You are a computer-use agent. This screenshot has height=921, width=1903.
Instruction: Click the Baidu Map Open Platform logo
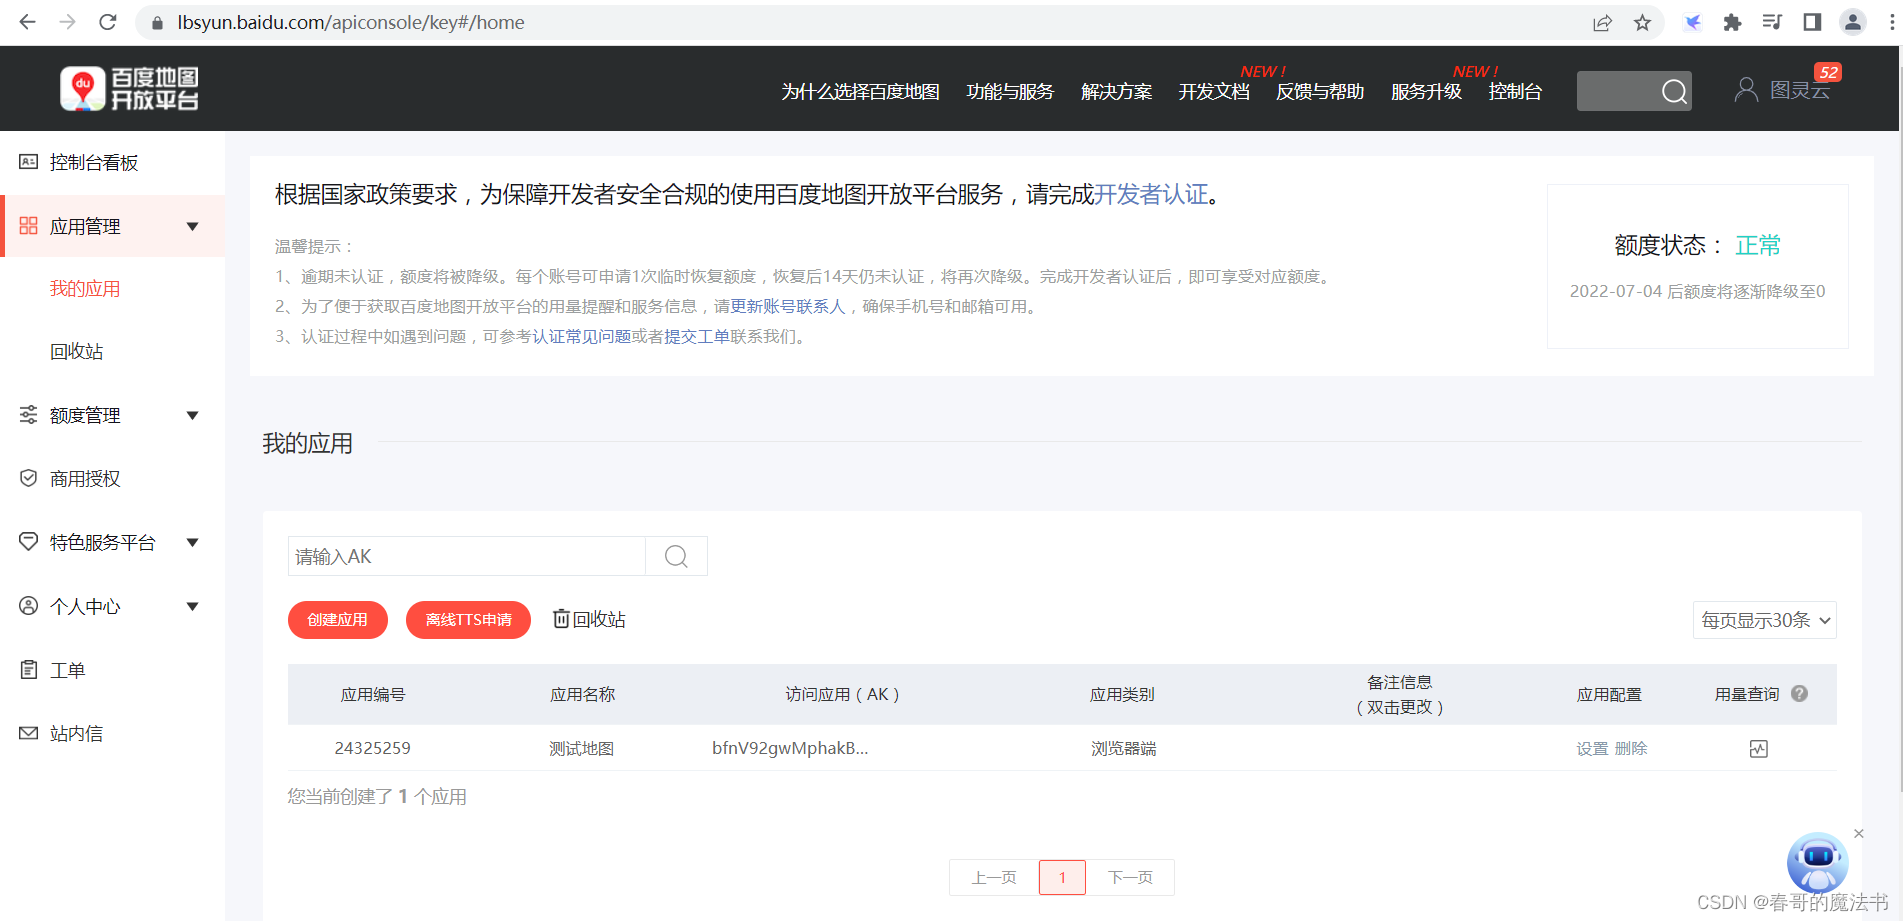(130, 89)
